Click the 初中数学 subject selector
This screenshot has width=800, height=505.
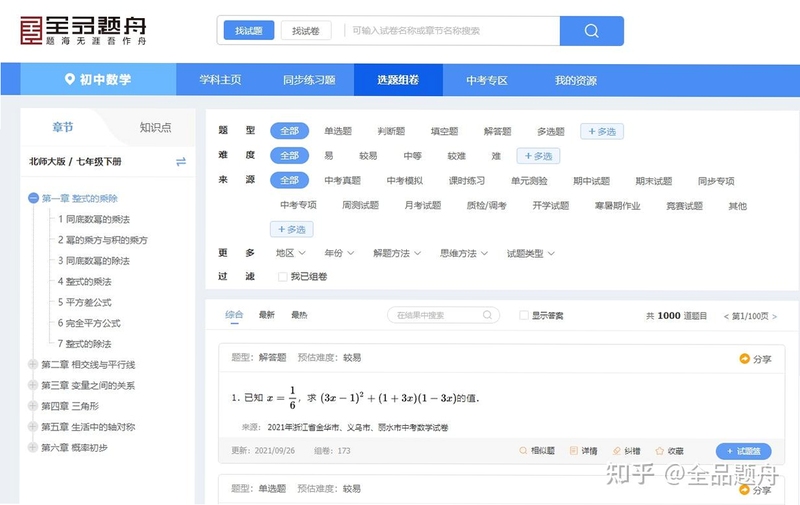click(x=98, y=79)
